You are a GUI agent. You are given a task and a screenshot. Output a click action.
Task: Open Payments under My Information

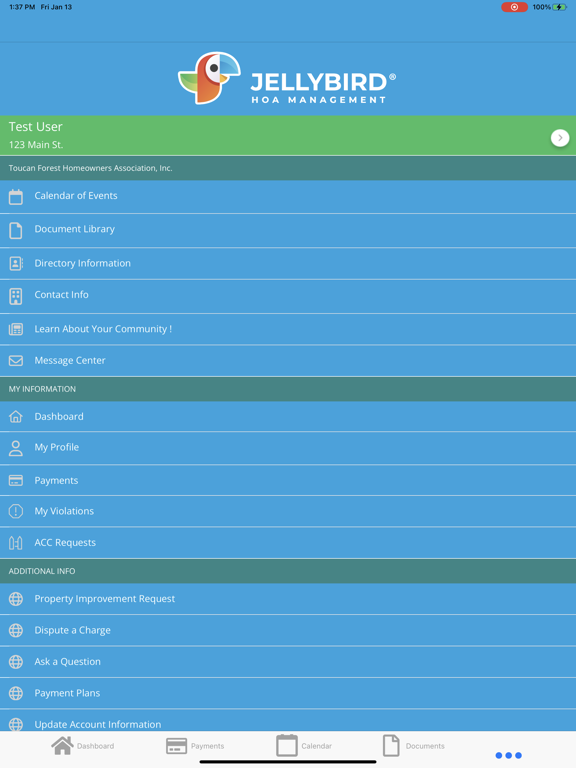click(x=288, y=480)
